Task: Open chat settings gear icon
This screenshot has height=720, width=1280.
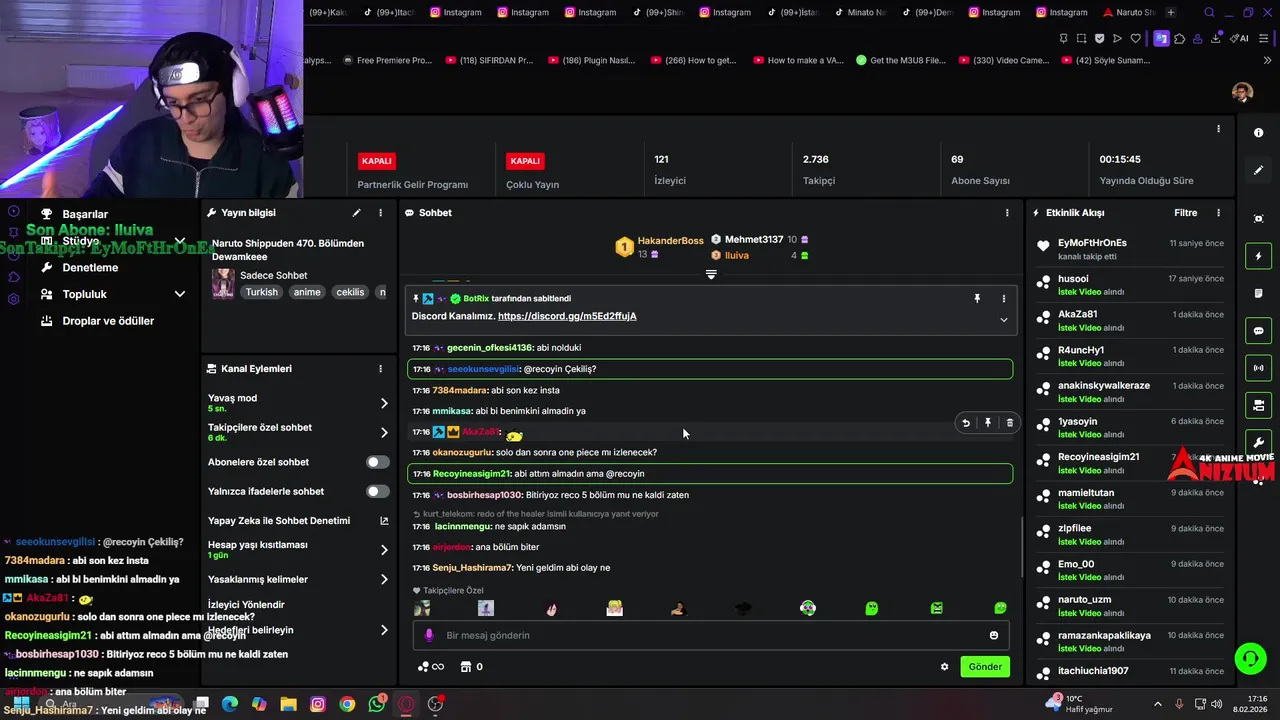Action: (944, 667)
